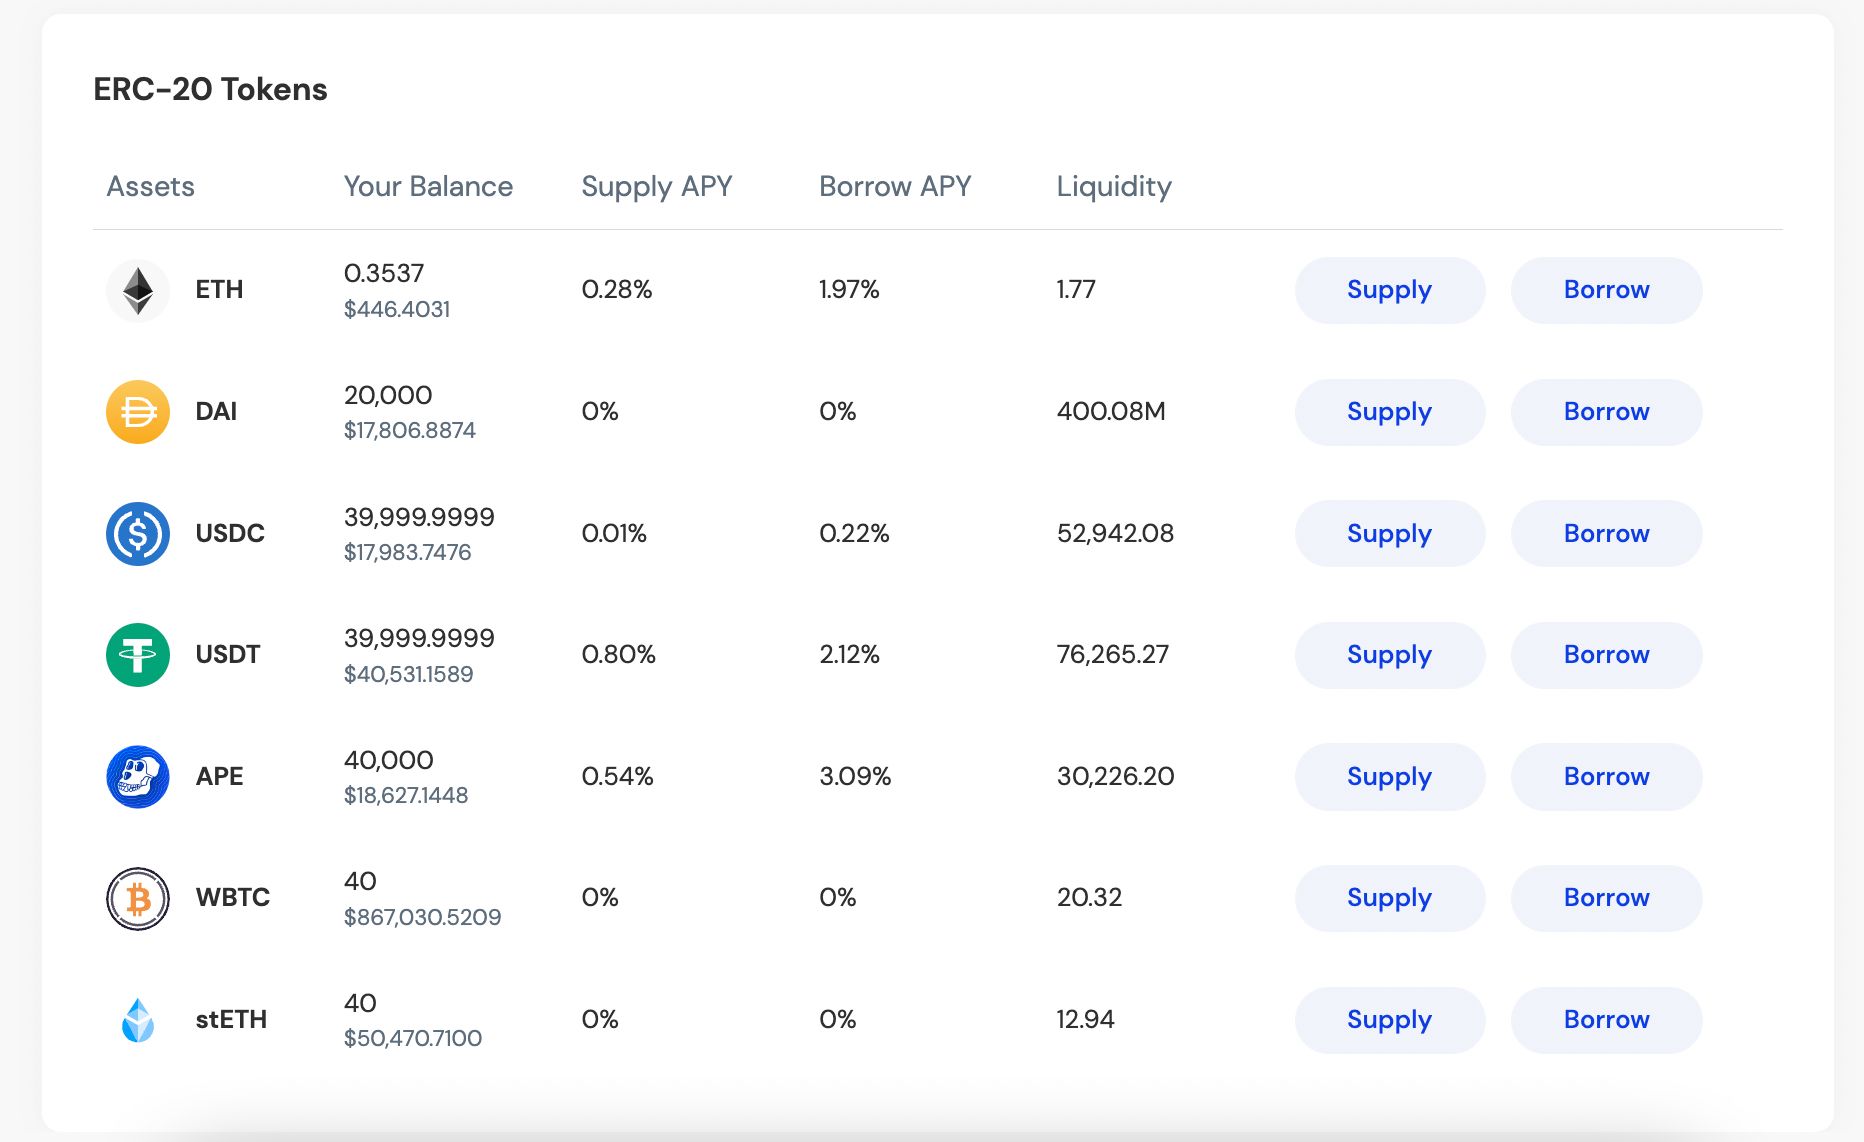Click the Supply APY column header
This screenshot has height=1142, width=1864.
tap(657, 187)
